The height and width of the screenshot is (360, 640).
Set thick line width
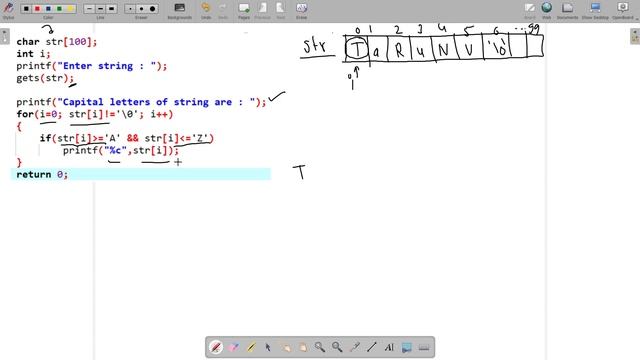pos(111,9)
